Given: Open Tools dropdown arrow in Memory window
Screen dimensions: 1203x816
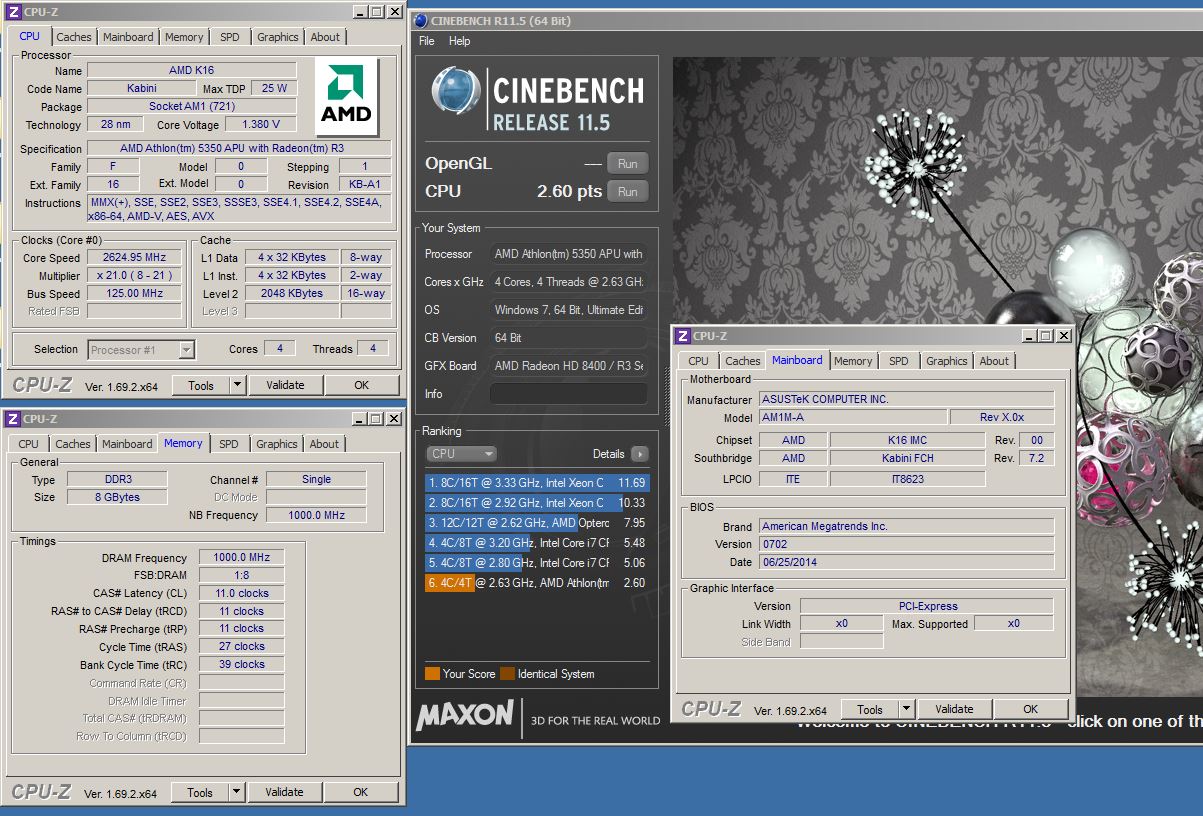Looking at the screenshot, I should (x=237, y=792).
